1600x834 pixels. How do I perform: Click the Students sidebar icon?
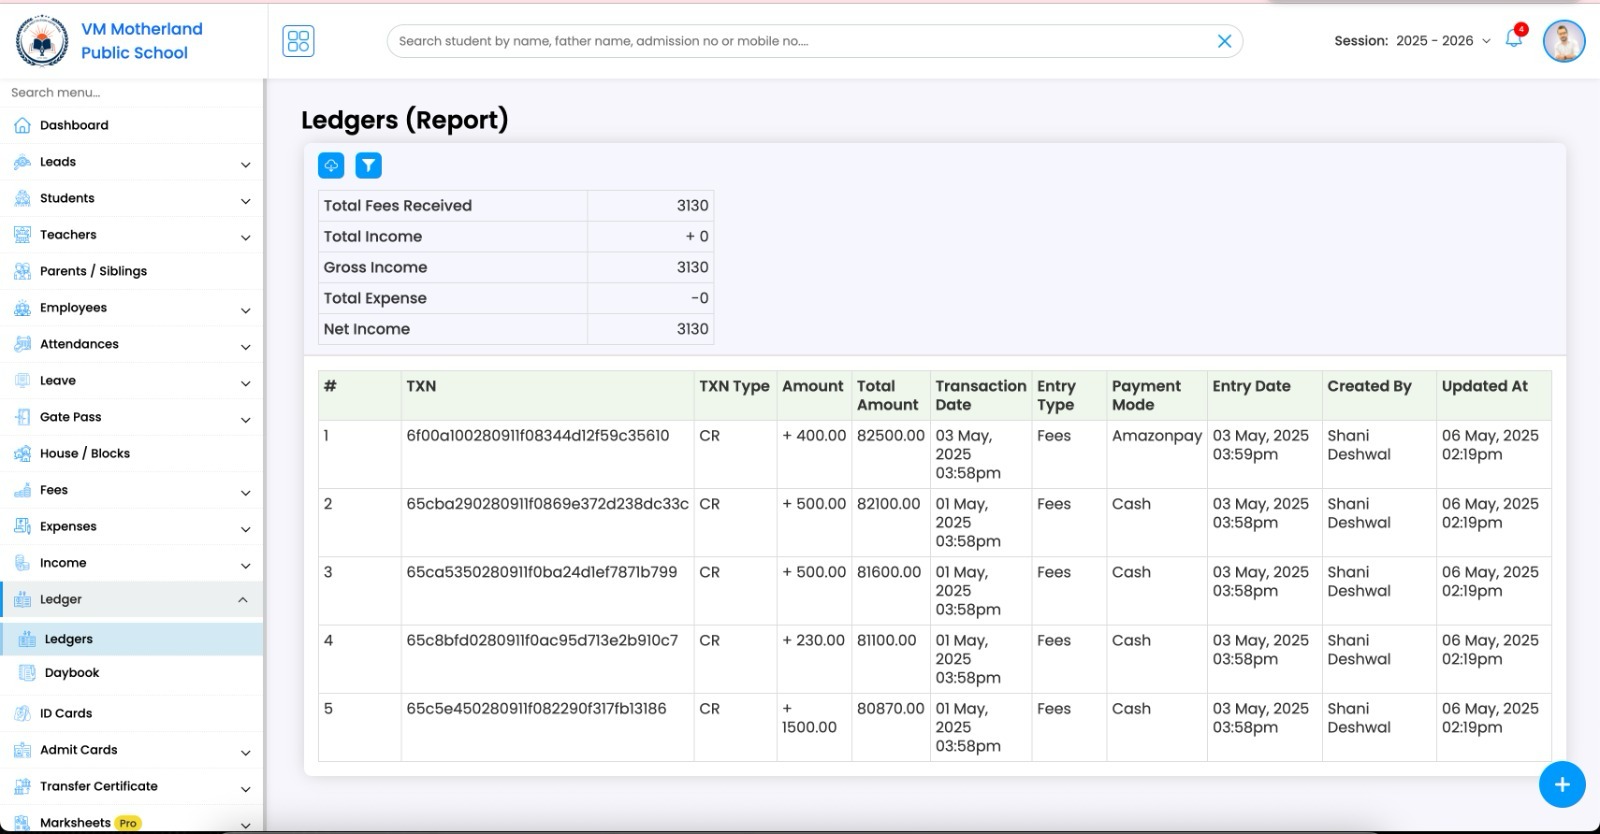(x=22, y=198)
